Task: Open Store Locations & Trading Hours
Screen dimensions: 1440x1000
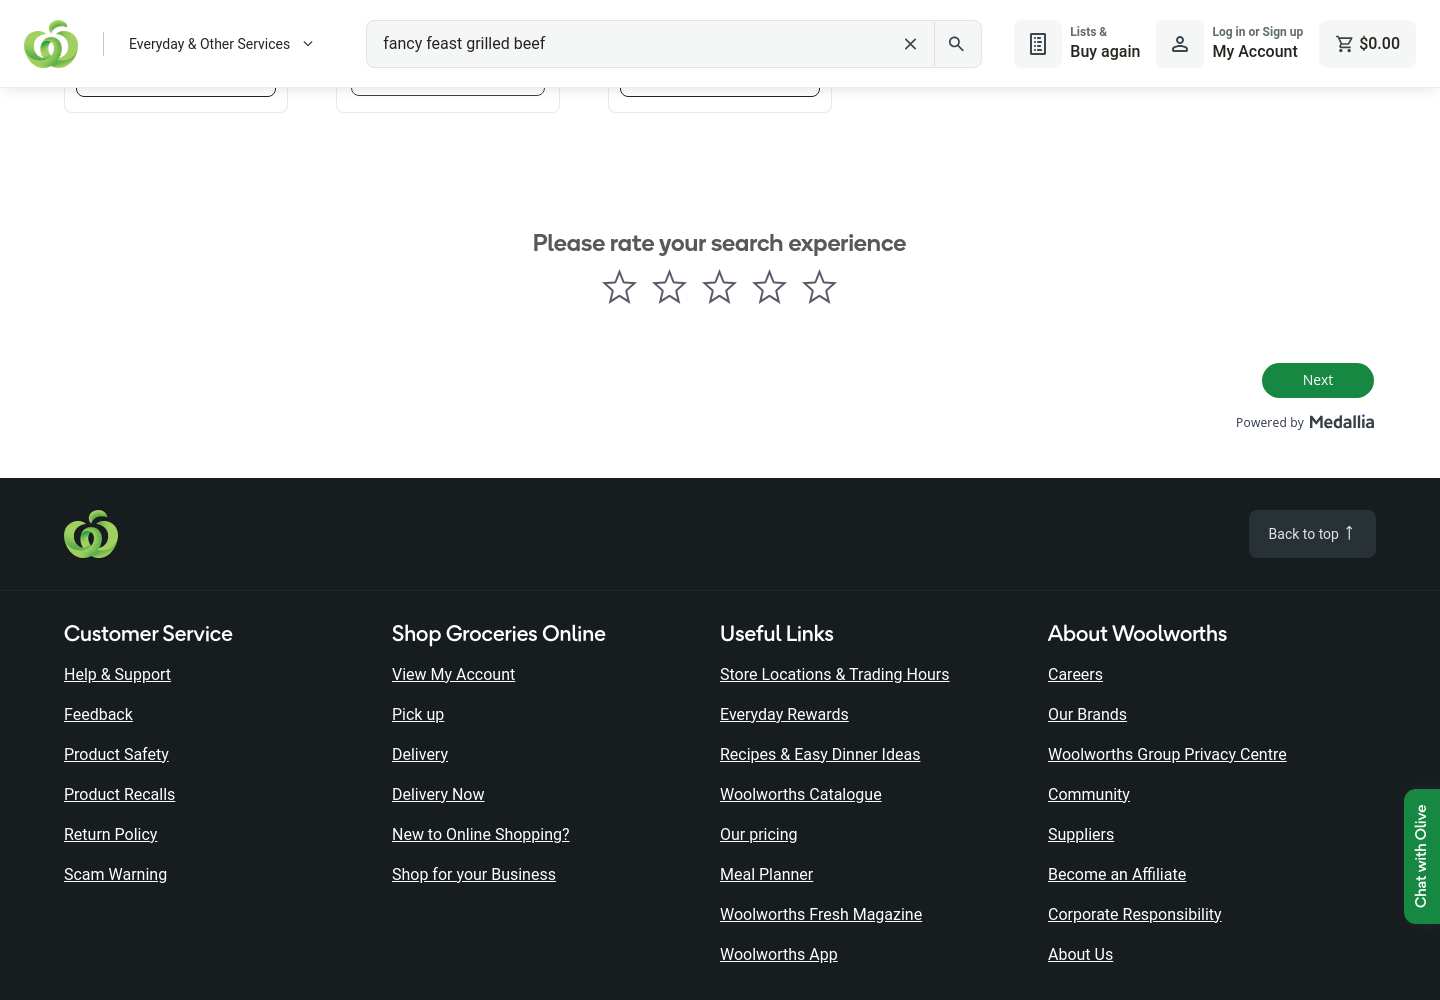Action: click(x=834, y=674)
